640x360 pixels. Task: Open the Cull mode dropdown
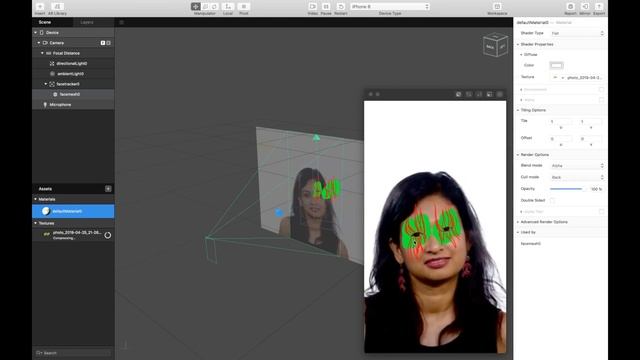577,177
